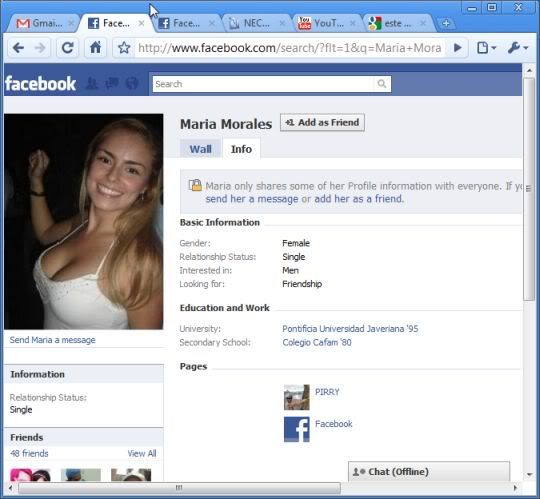Open the notifications globe icon
Image resolution: width=540 pixels, height=499 pixels.
point(132,83)
